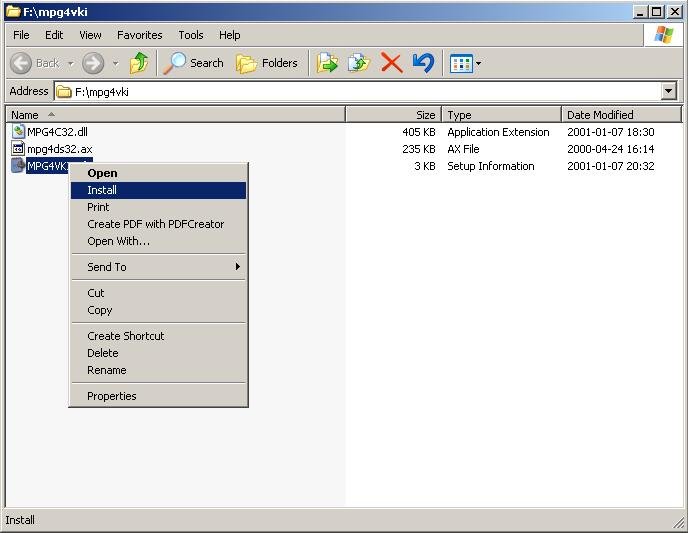The width and height of the screenshot is (688, 533).
Task: Click the Forward arrow icon
Action: pyautogui.click(x=93, y=63)
